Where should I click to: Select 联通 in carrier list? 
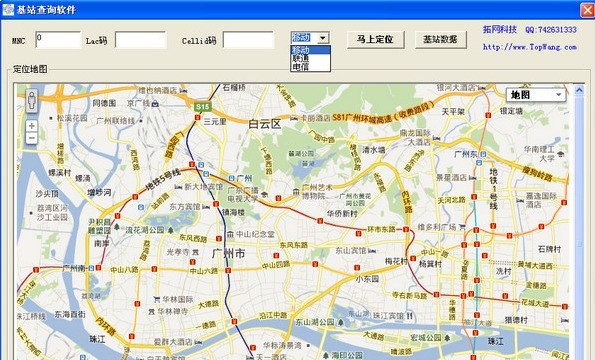[310, 58]
